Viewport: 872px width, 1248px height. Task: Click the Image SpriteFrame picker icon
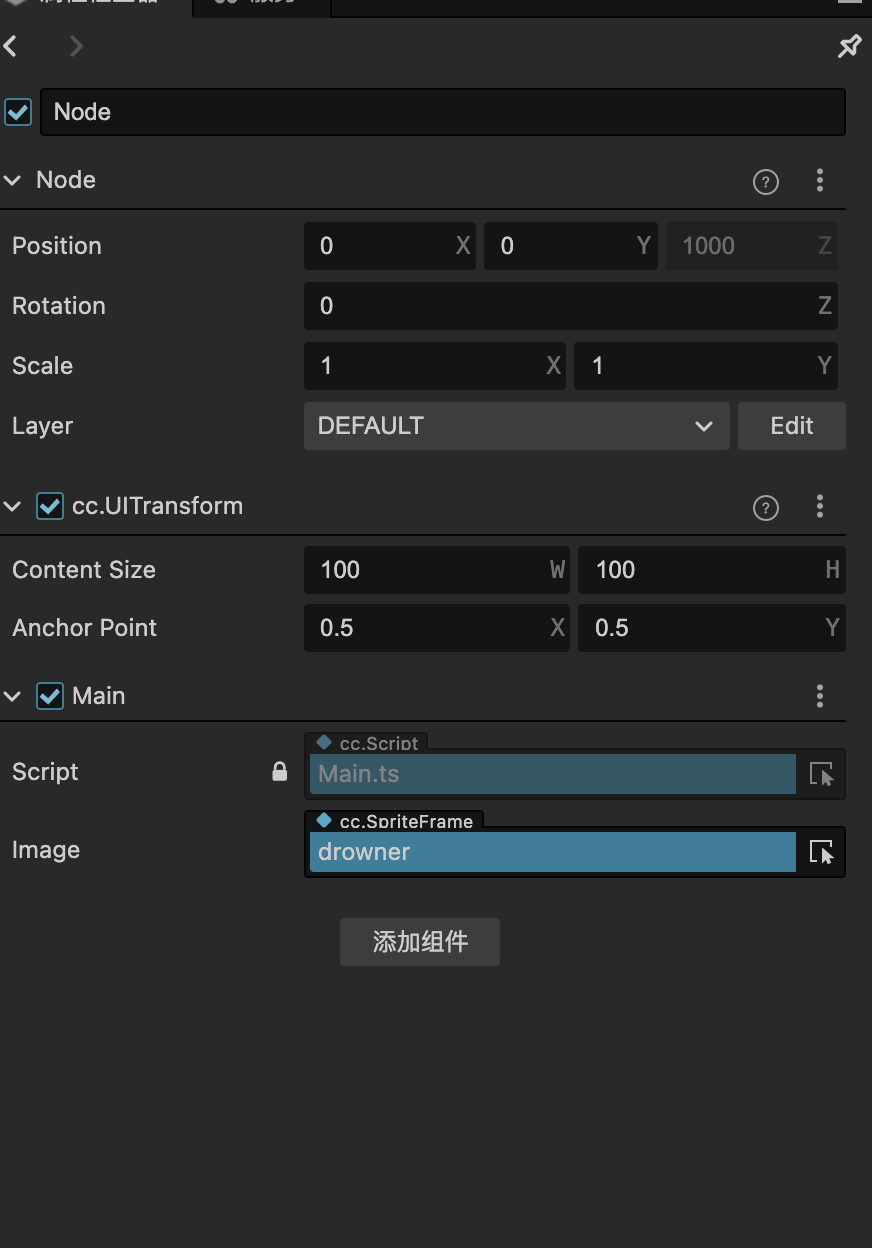coord(821,852)
